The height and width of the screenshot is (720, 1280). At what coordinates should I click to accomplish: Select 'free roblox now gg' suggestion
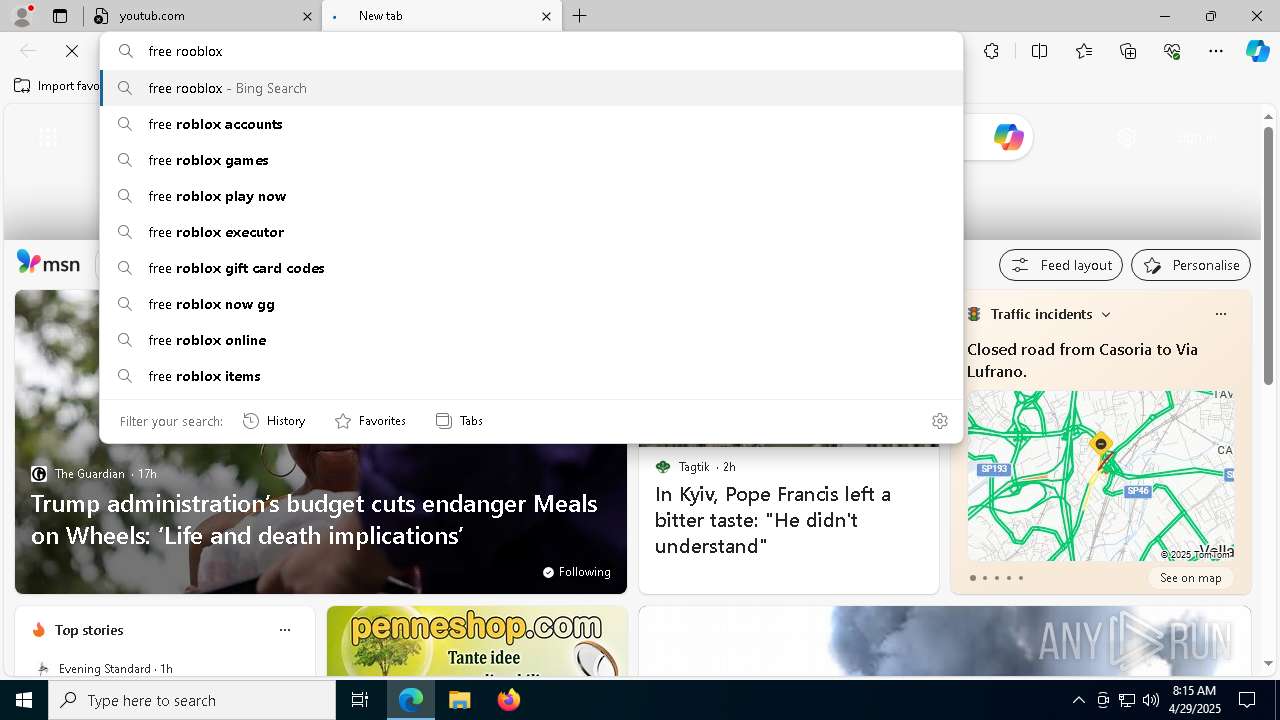(x=531, y=304)
